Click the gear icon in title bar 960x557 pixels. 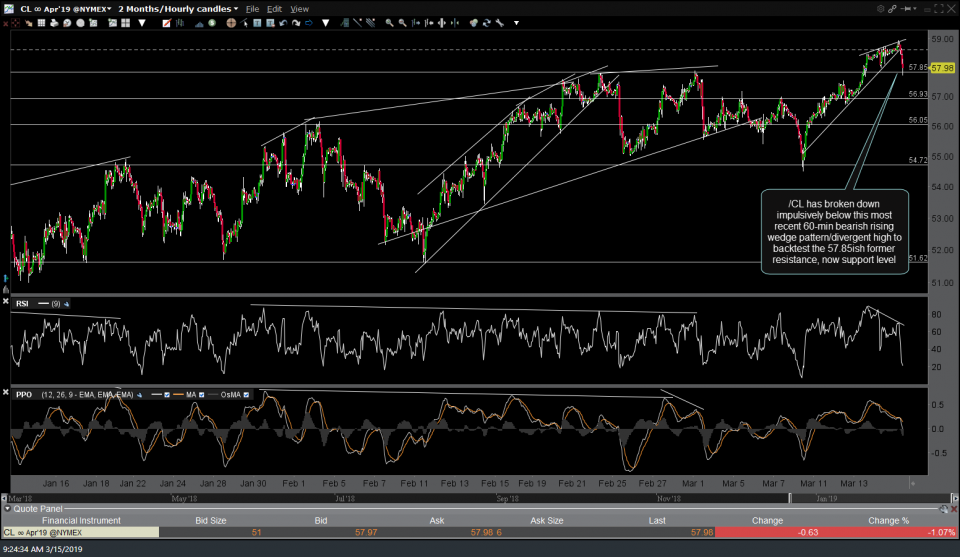click(x=880, y=9)
